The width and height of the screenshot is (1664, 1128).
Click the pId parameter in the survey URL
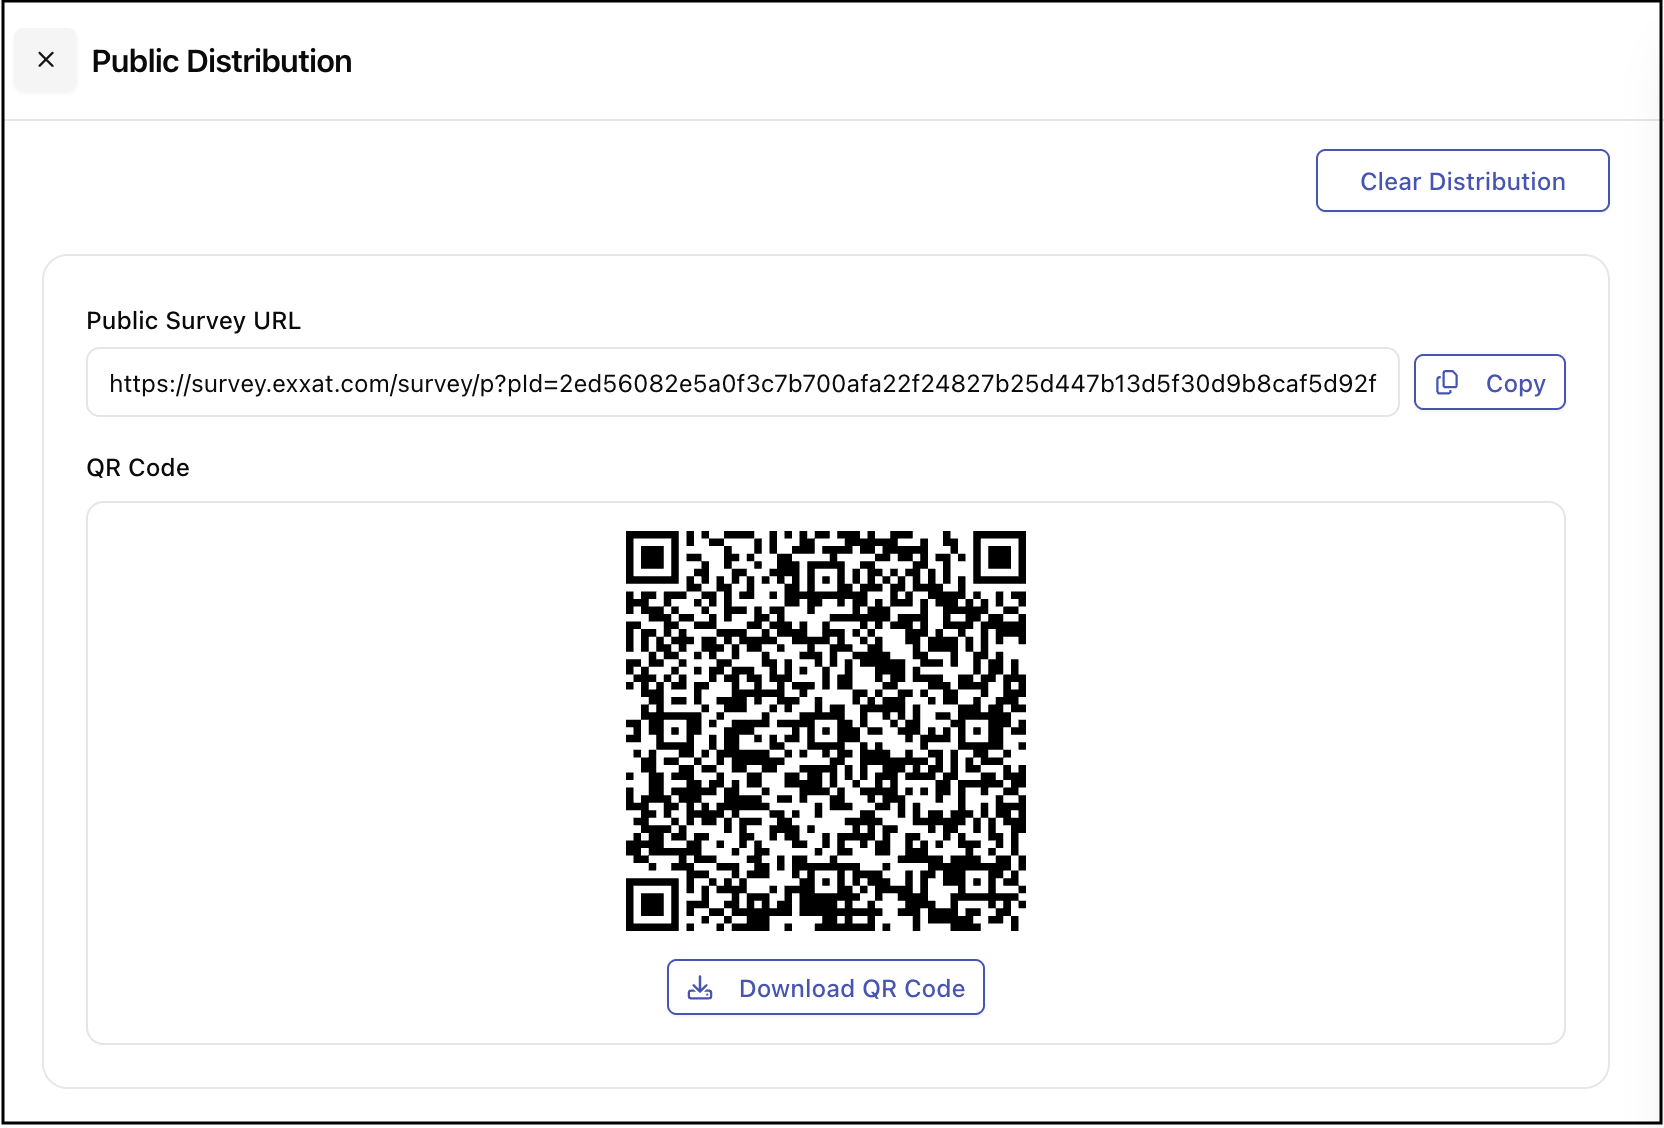(x=523, y=384)
